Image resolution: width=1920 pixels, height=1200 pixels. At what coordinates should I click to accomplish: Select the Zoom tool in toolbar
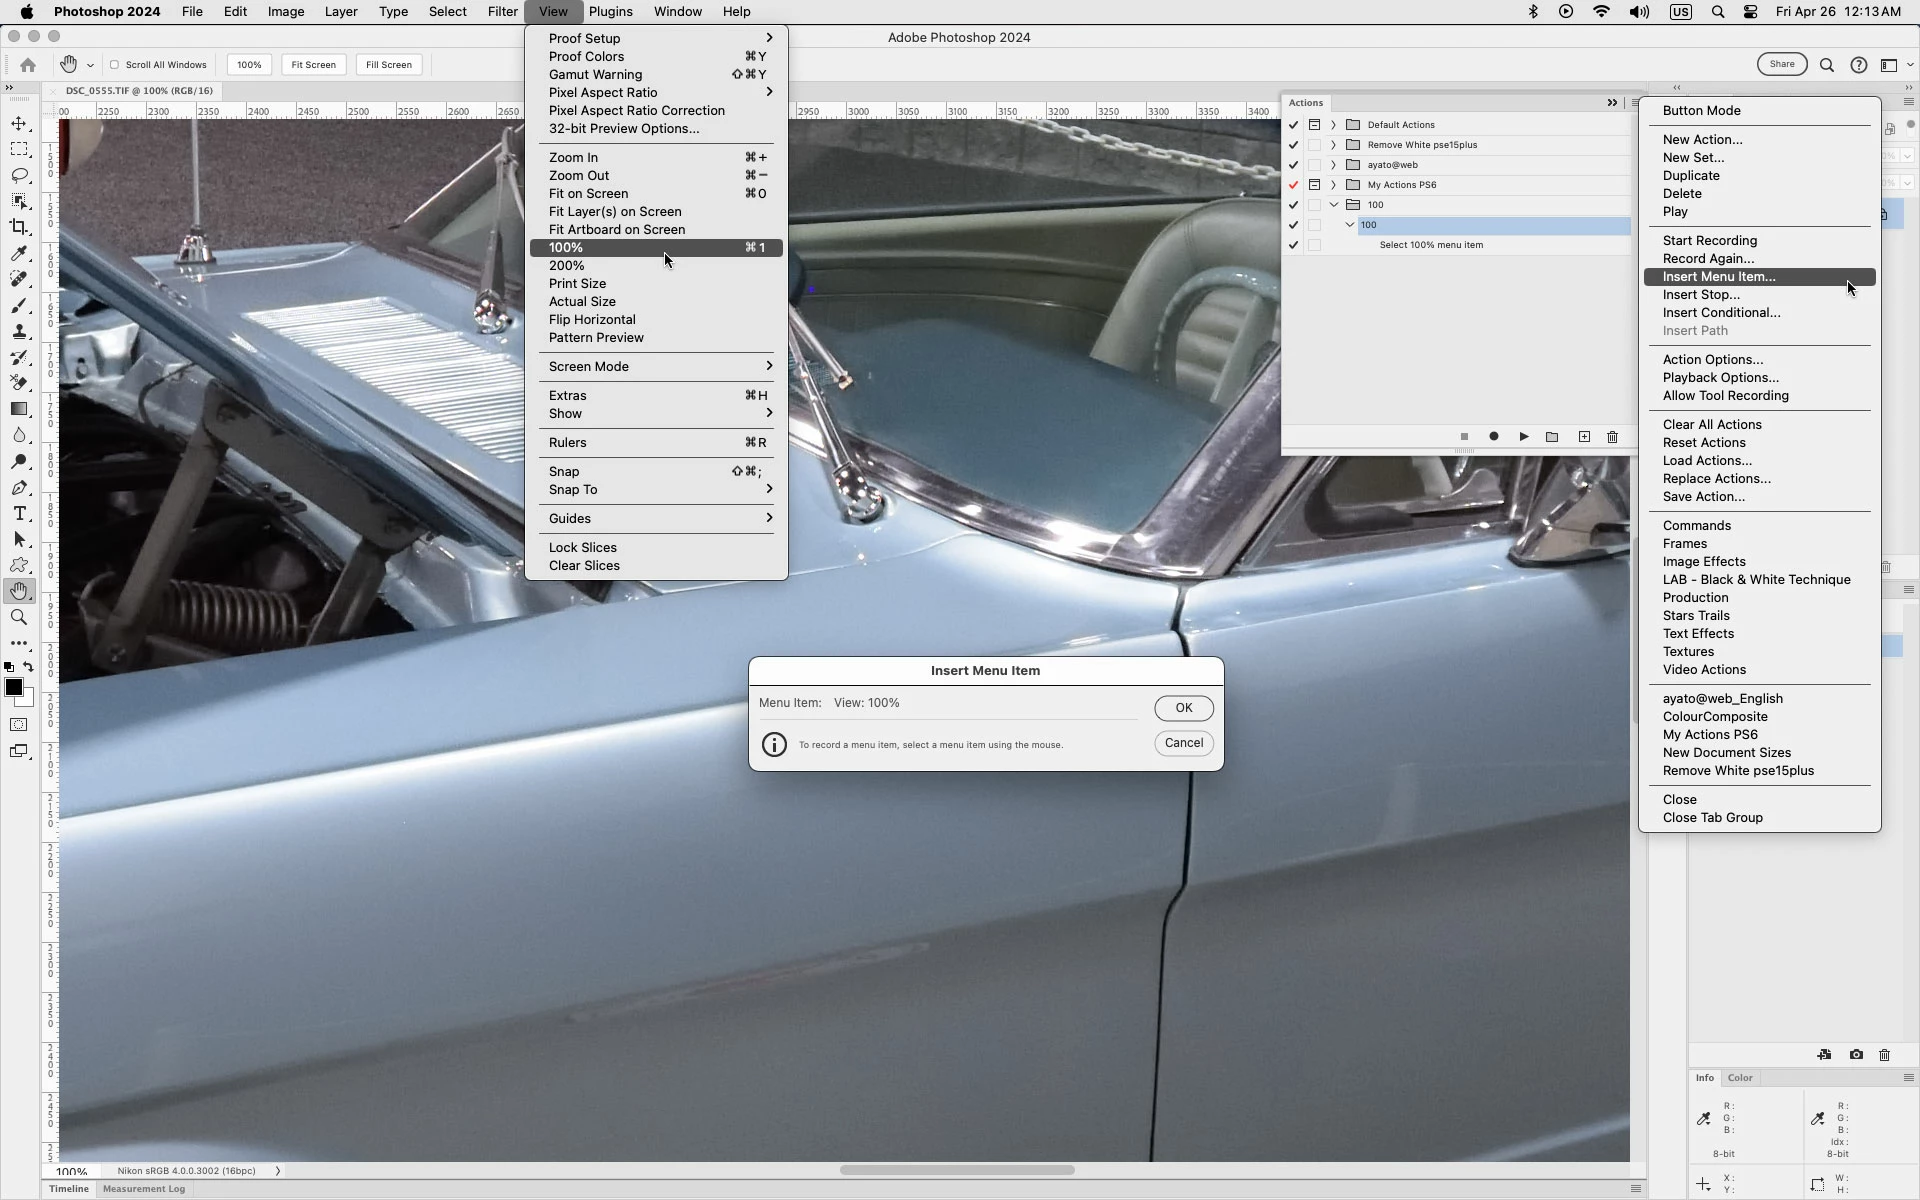19,617
